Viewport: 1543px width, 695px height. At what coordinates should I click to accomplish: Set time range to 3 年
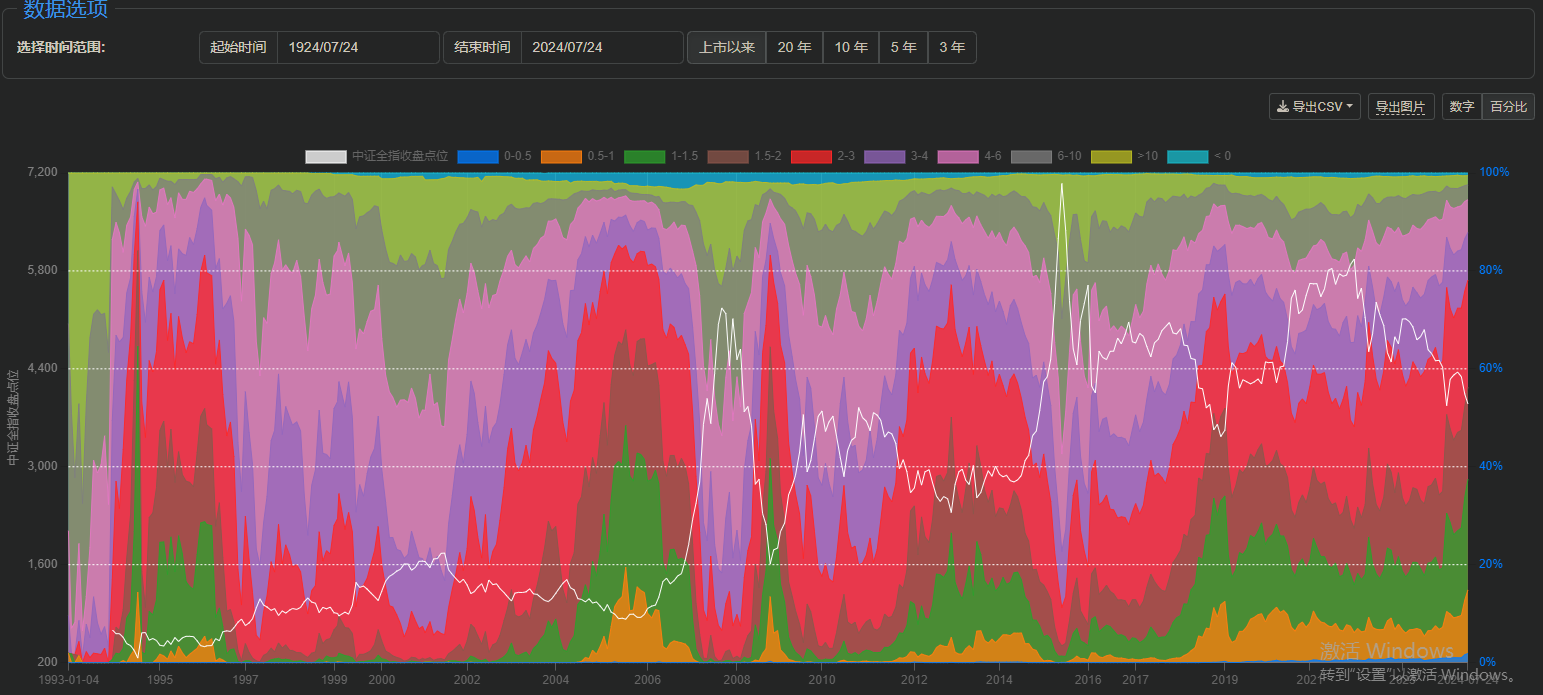point(952,47)
